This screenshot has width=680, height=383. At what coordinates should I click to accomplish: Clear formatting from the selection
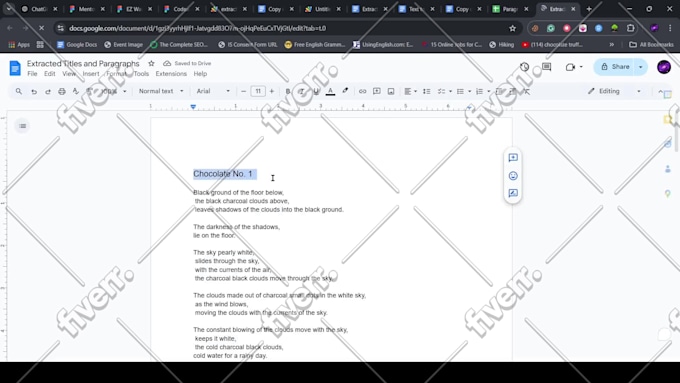526,91
